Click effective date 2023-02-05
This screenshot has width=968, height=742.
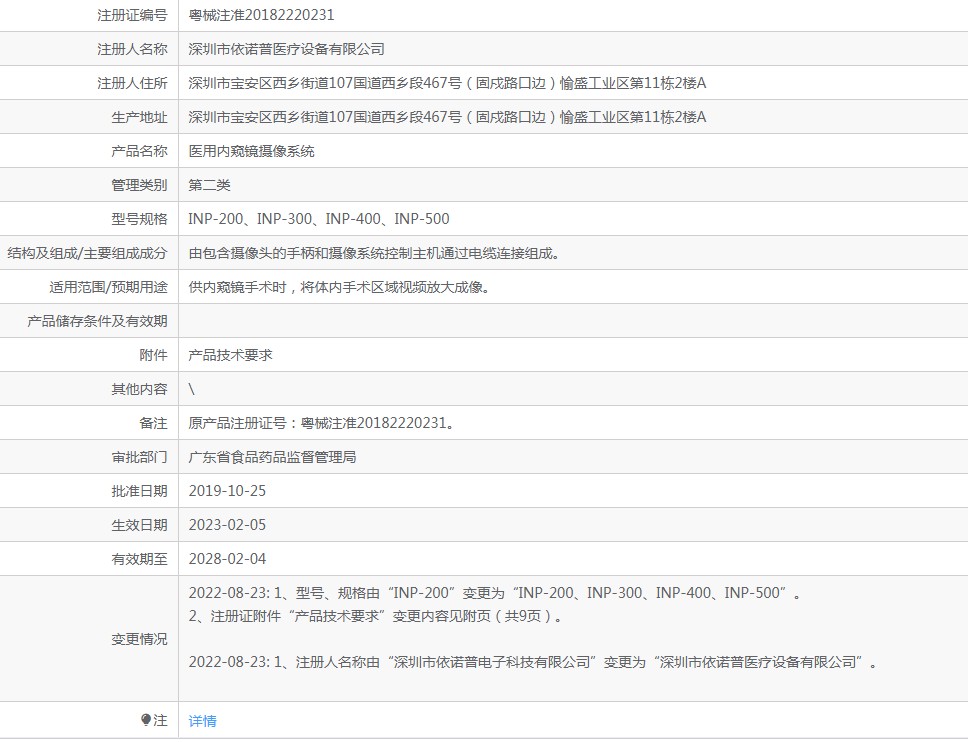227,525
